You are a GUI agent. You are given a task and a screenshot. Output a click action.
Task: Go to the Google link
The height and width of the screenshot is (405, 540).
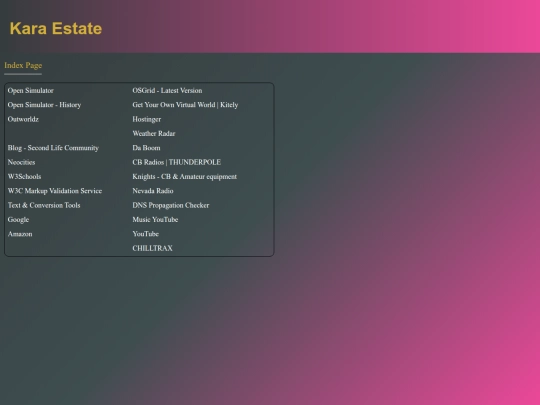18,220
